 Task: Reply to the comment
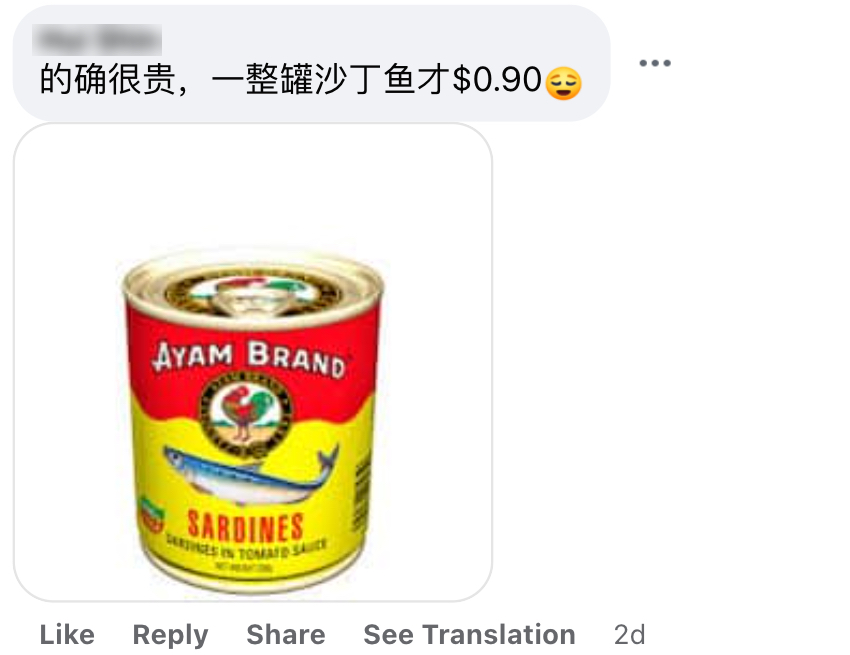[x=170, y=635]
